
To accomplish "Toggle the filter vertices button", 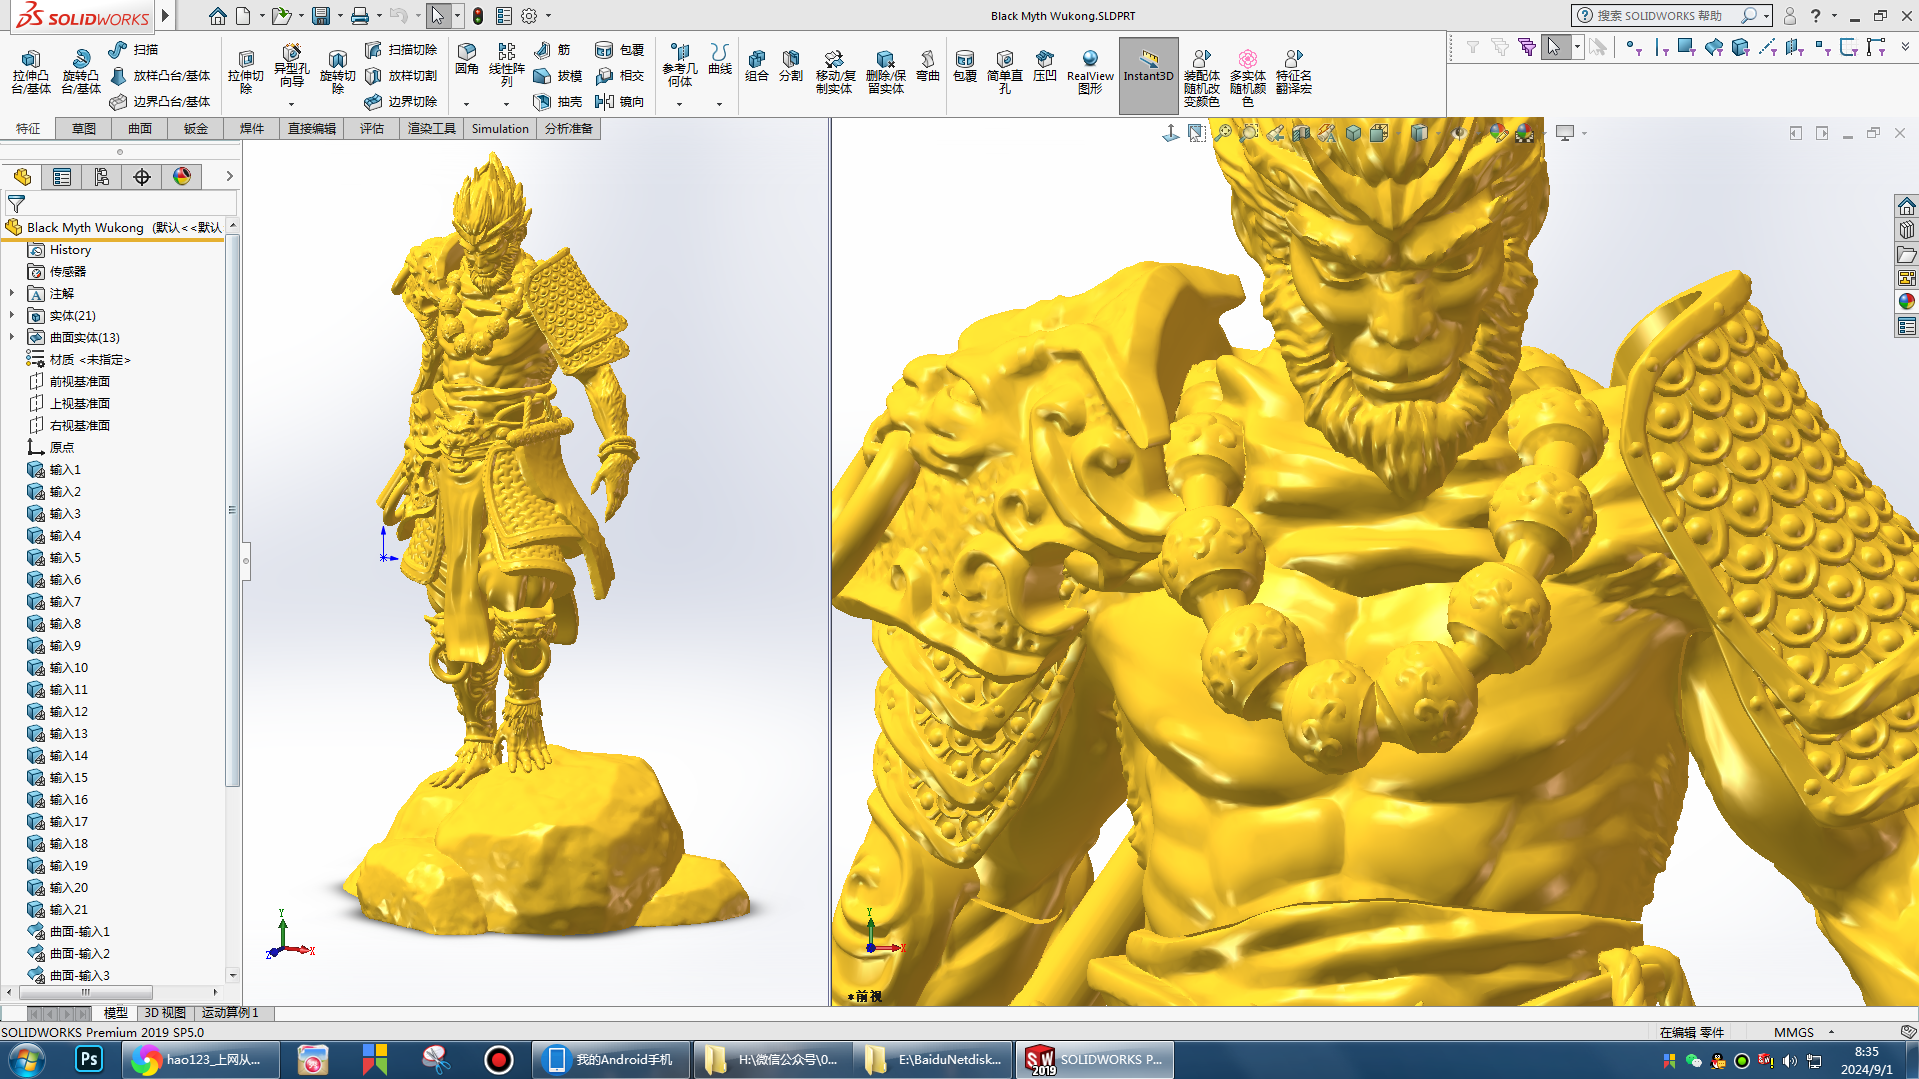I will (x=1633, y=47).
